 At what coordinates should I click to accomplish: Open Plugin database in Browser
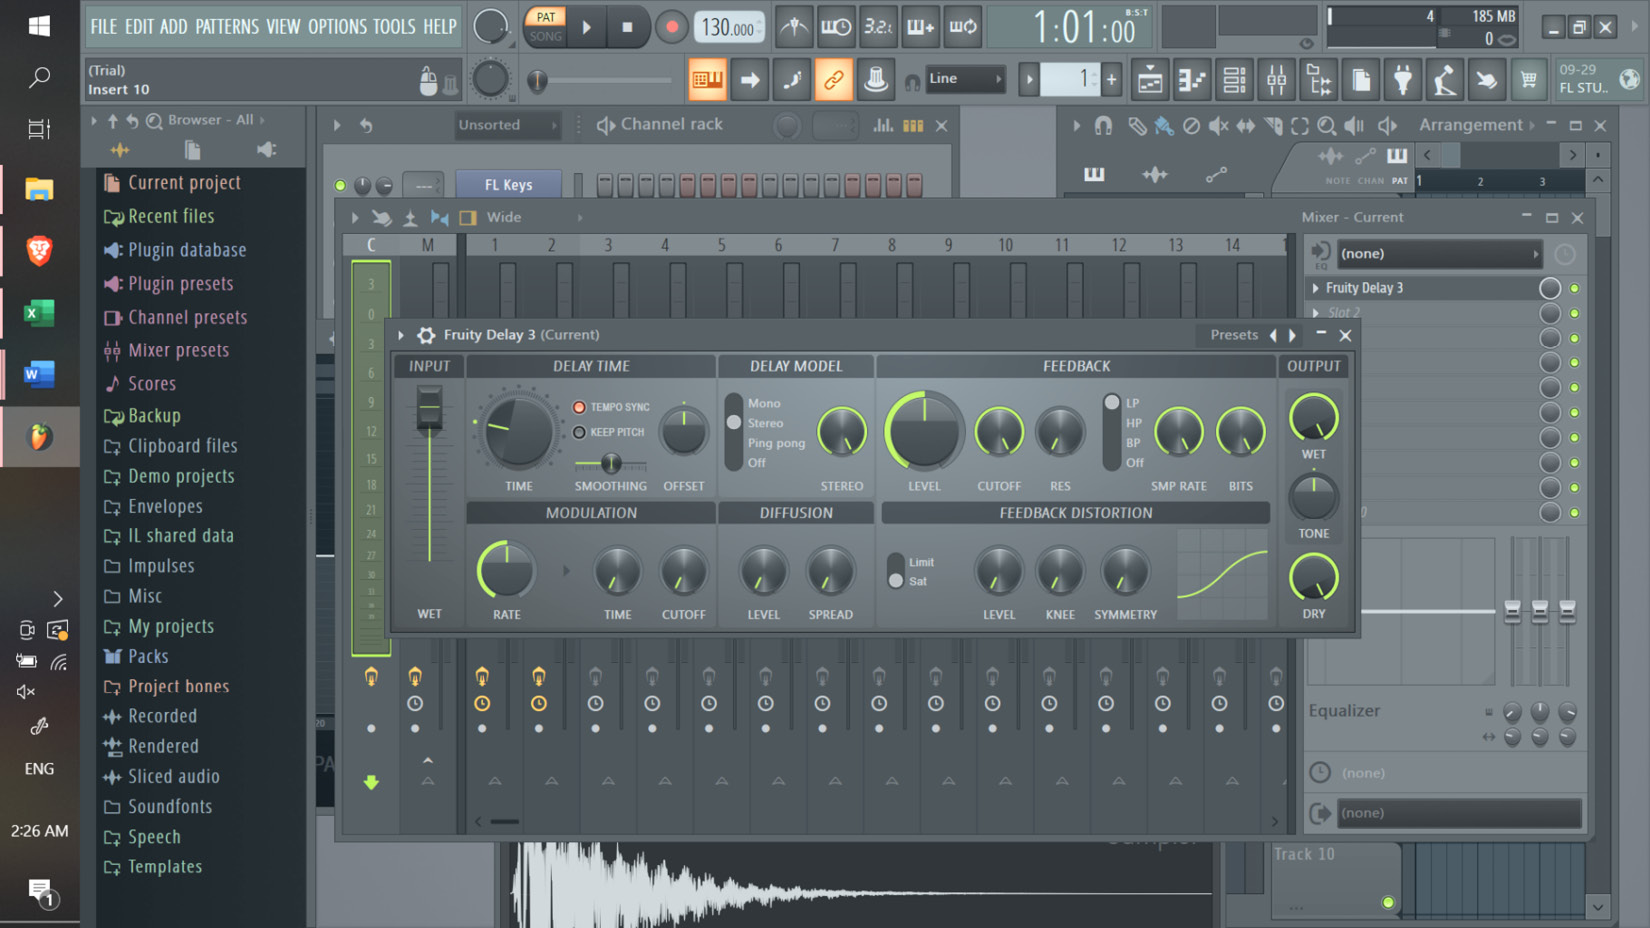(186, 250)
